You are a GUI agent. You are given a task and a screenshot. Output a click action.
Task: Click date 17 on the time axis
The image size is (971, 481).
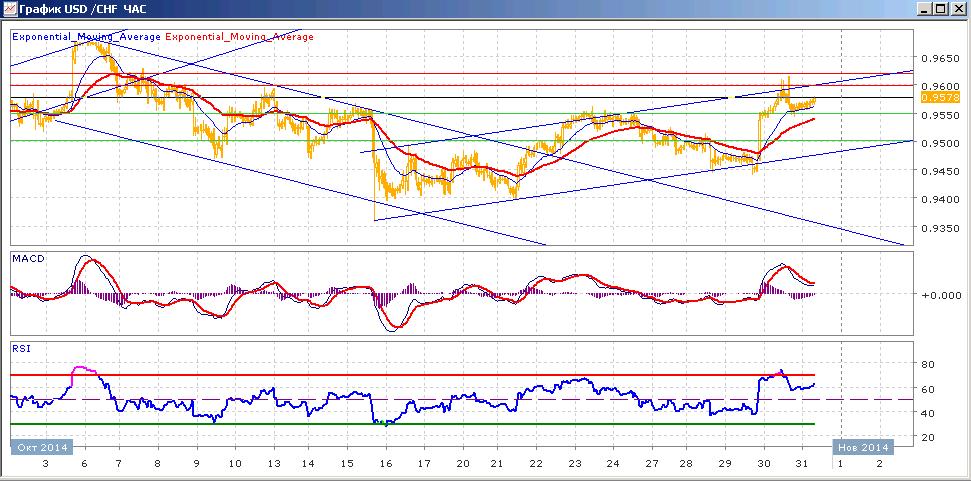pyautogui.click(x=424, y=463)
